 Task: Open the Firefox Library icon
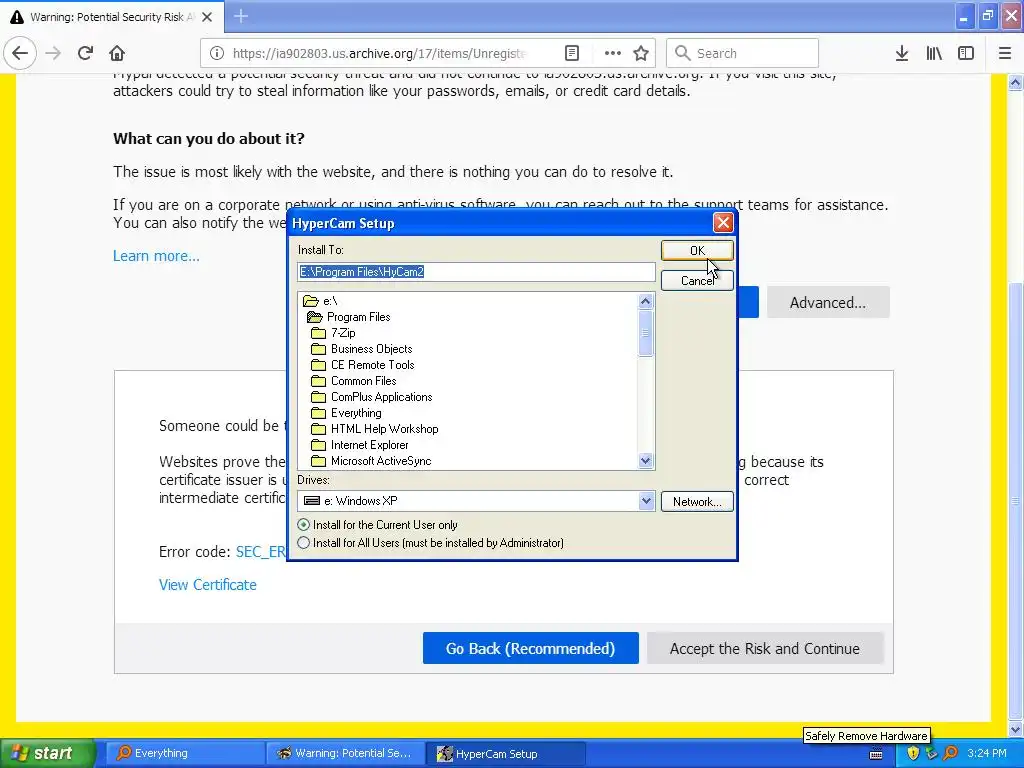pyautogui.click(x=934, y=53)
